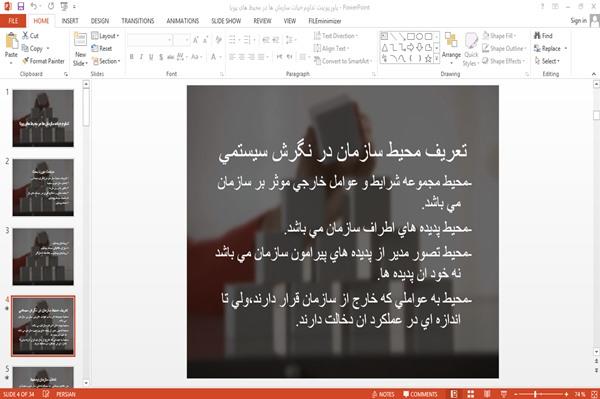The width and height of the screenshot is (600, 399).
Task: Toggle Underline formatting
Action: [x=151, y=57]
